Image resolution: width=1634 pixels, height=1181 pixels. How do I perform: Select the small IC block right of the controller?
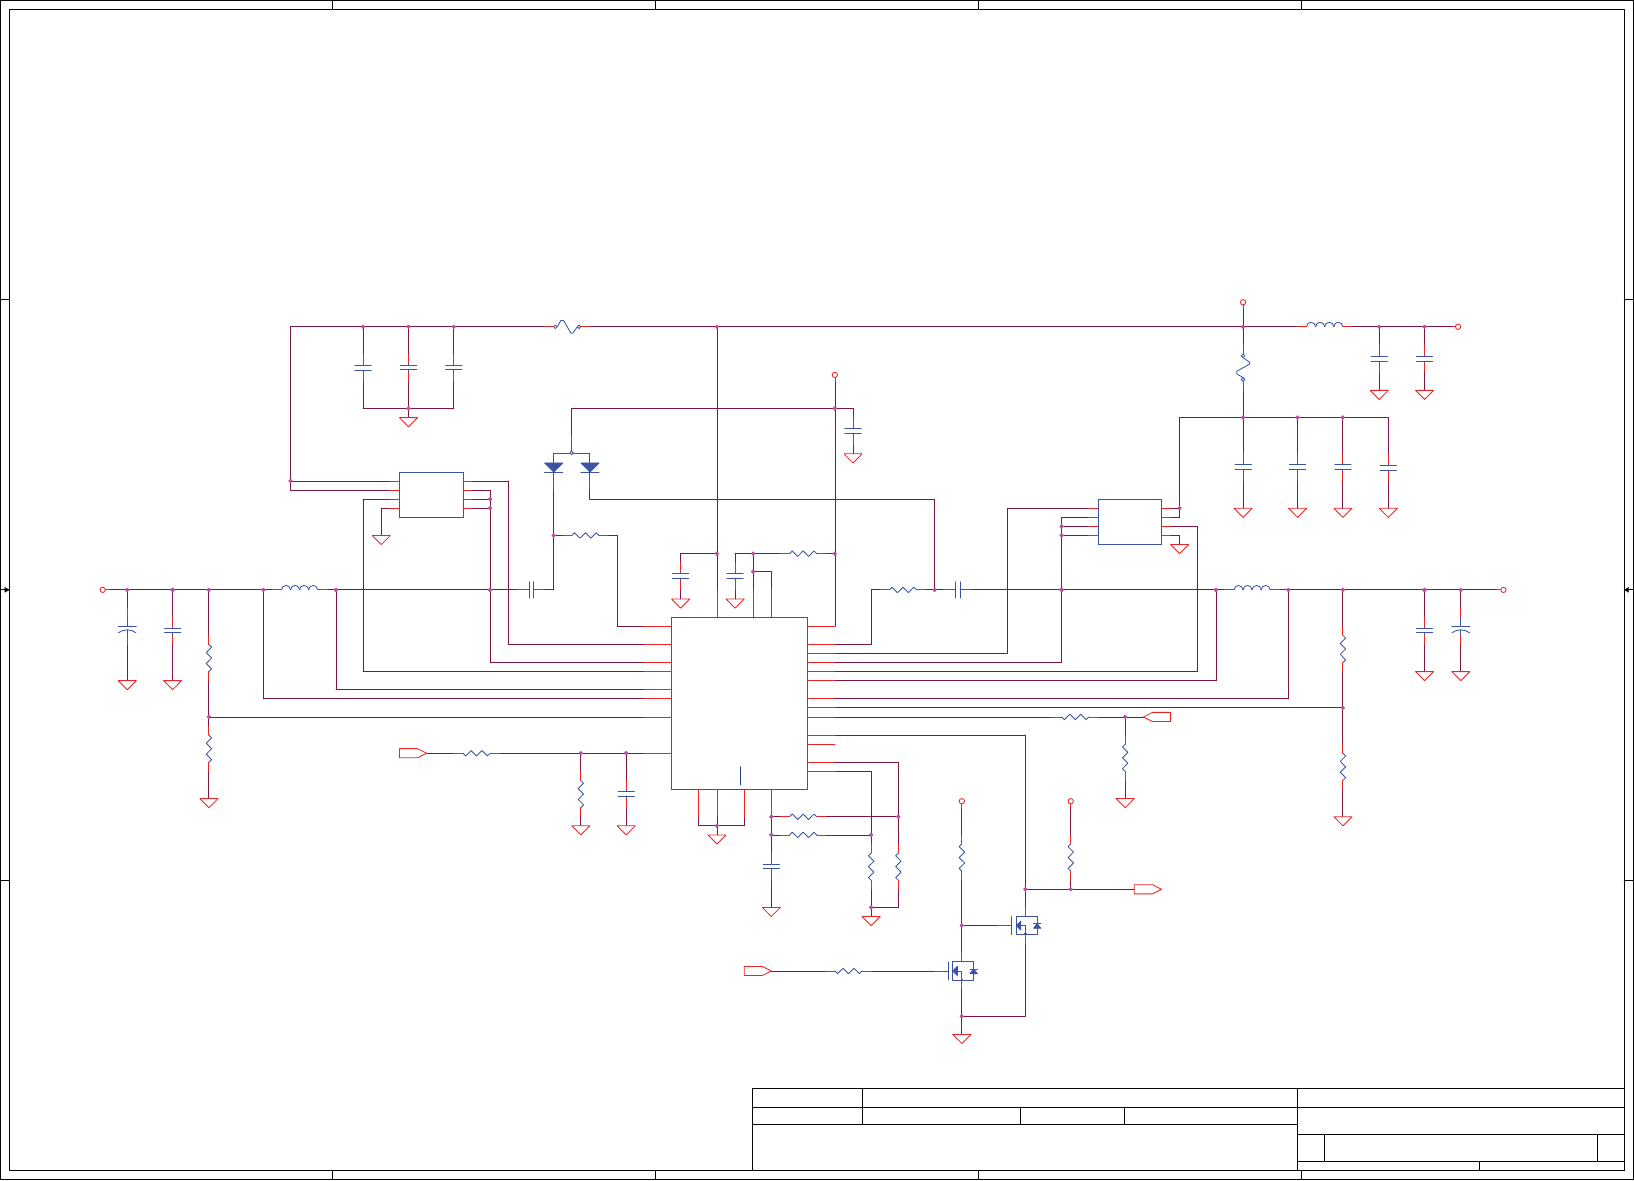coord(1130,522)
